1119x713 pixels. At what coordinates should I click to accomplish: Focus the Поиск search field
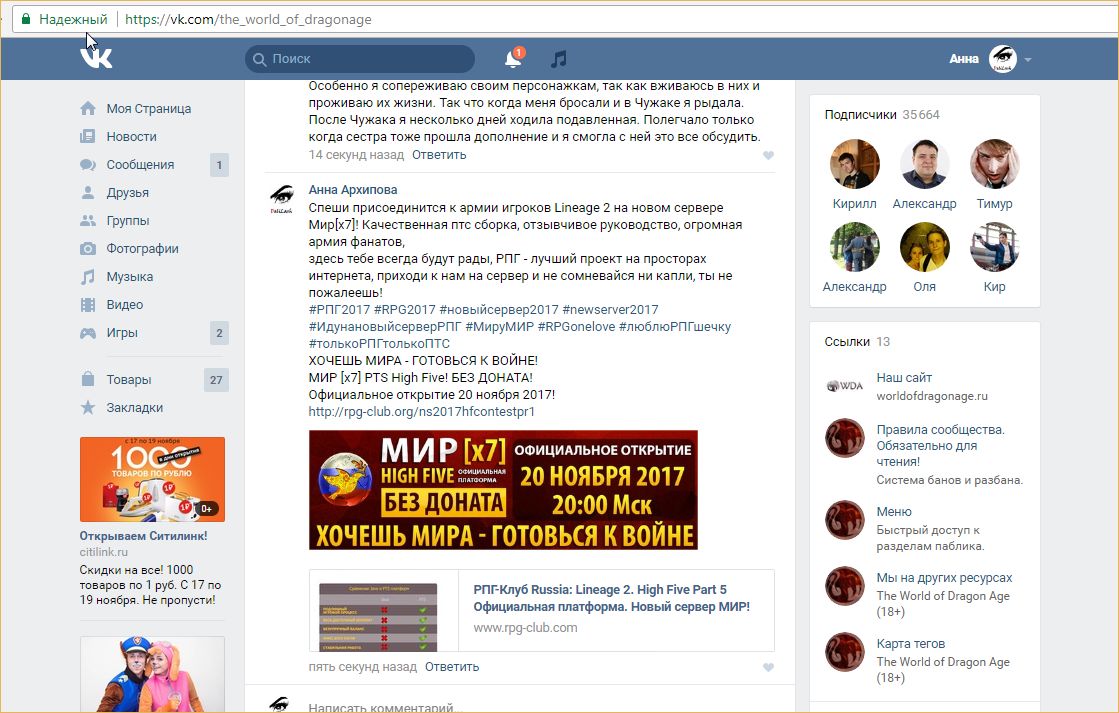coord(360,59)
